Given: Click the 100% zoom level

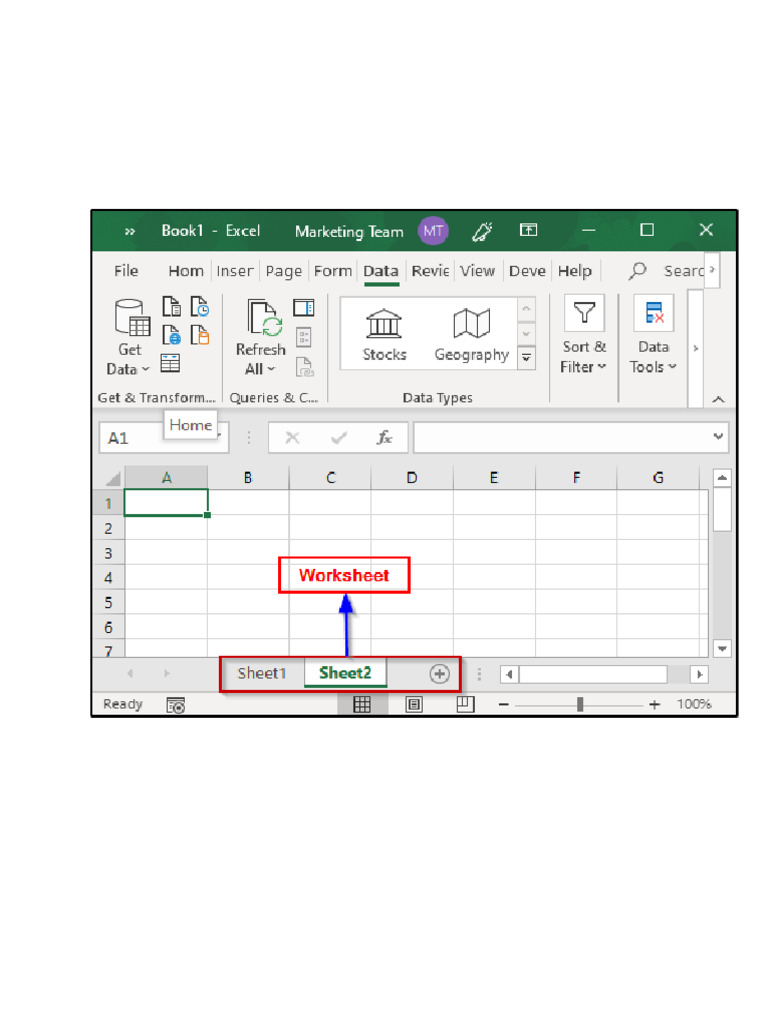Looking at the screenshot, I should [694, 704].
